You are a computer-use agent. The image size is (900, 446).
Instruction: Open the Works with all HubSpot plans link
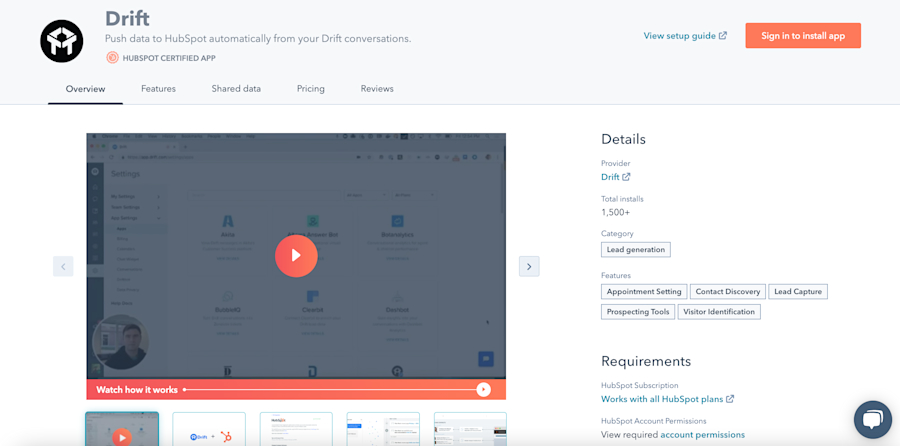662,399
